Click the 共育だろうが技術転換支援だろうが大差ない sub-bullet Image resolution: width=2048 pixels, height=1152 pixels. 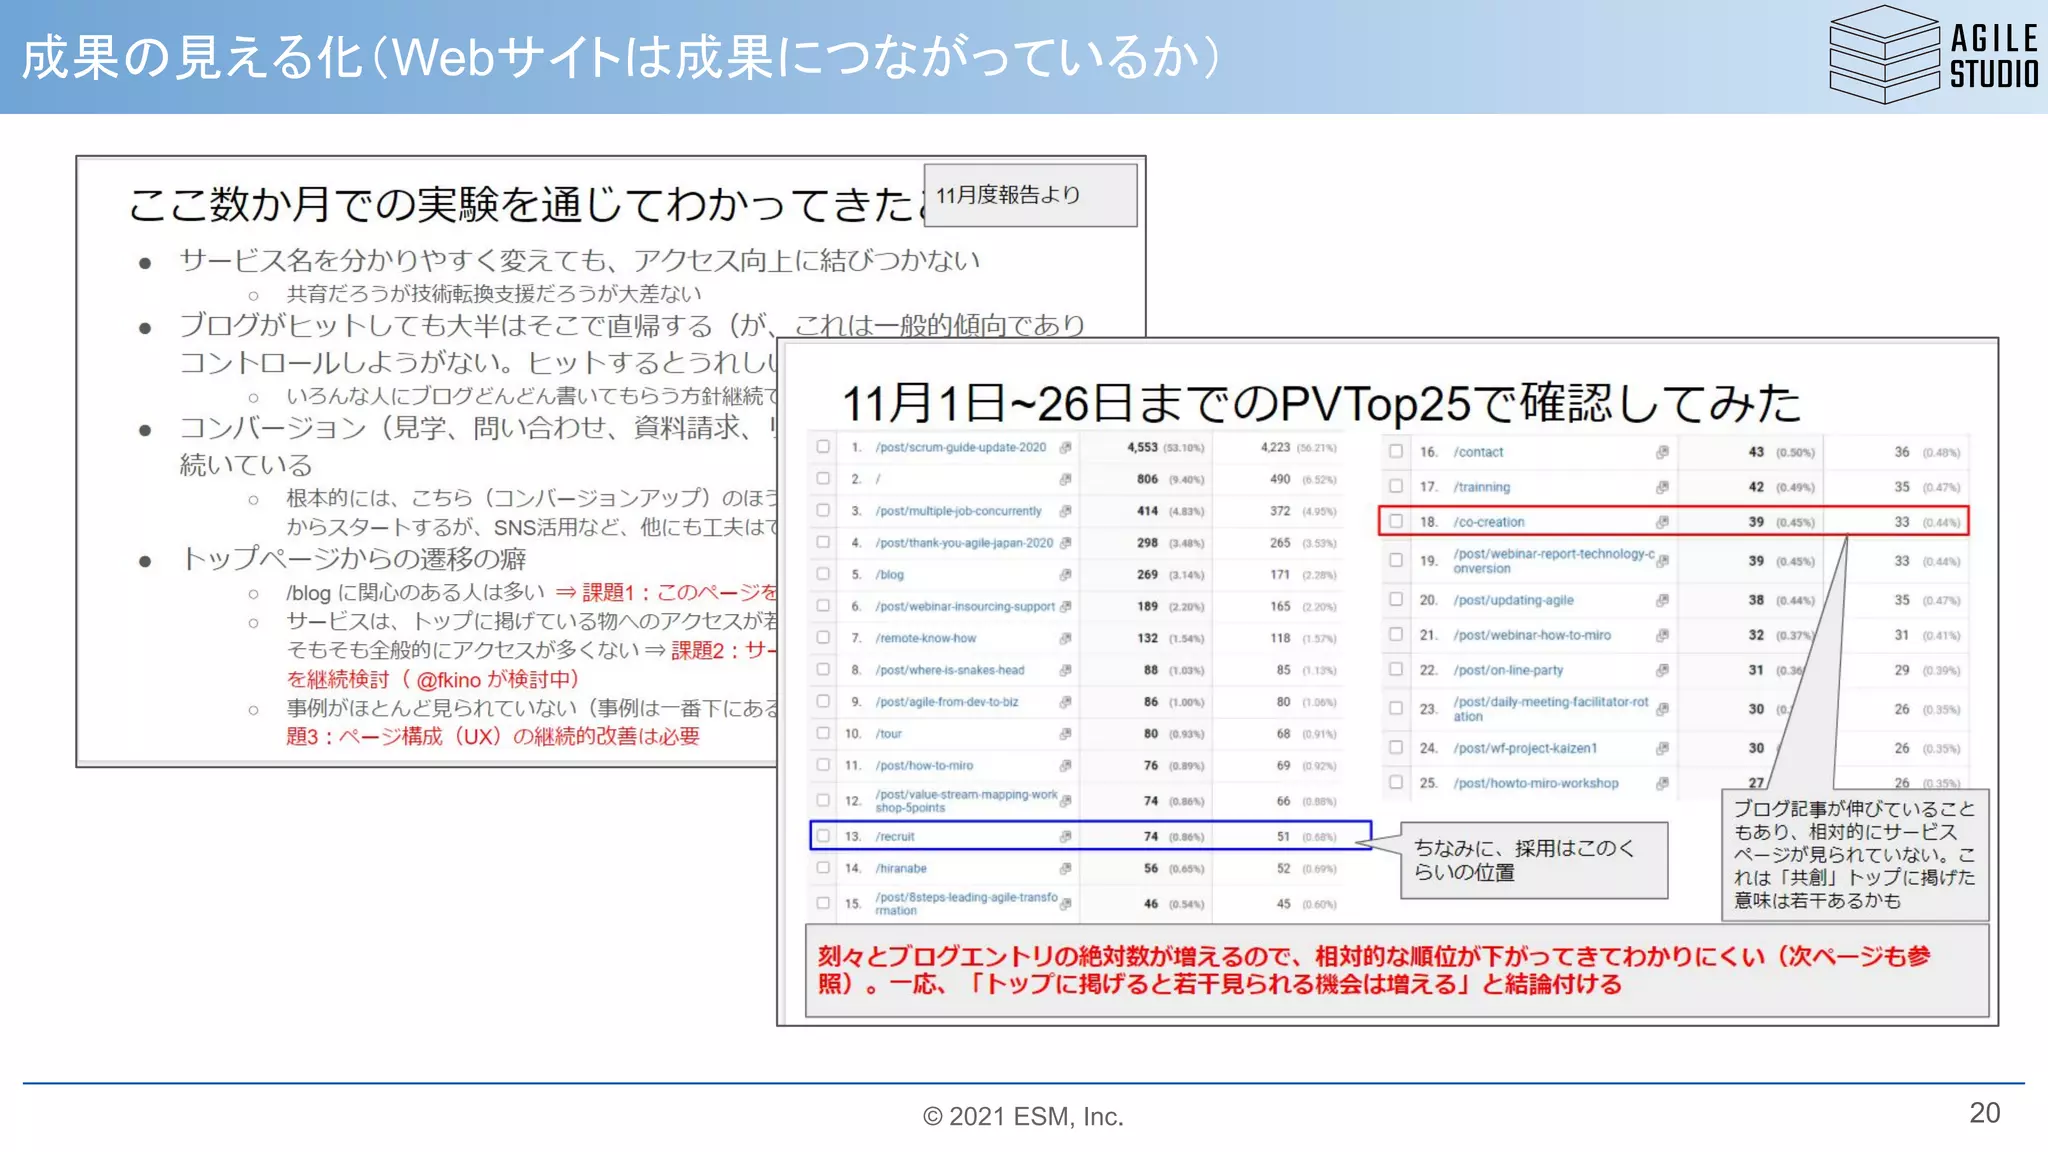[494, 294]
